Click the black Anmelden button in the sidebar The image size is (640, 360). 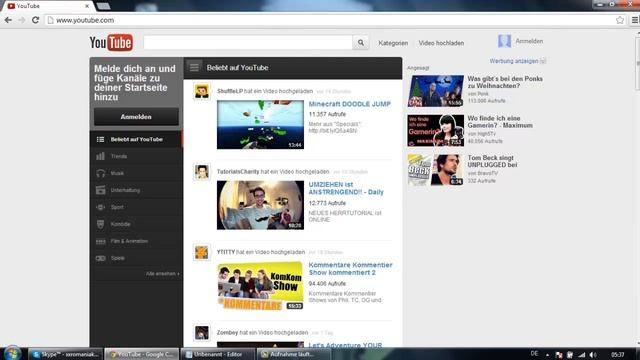pos(136,117)
